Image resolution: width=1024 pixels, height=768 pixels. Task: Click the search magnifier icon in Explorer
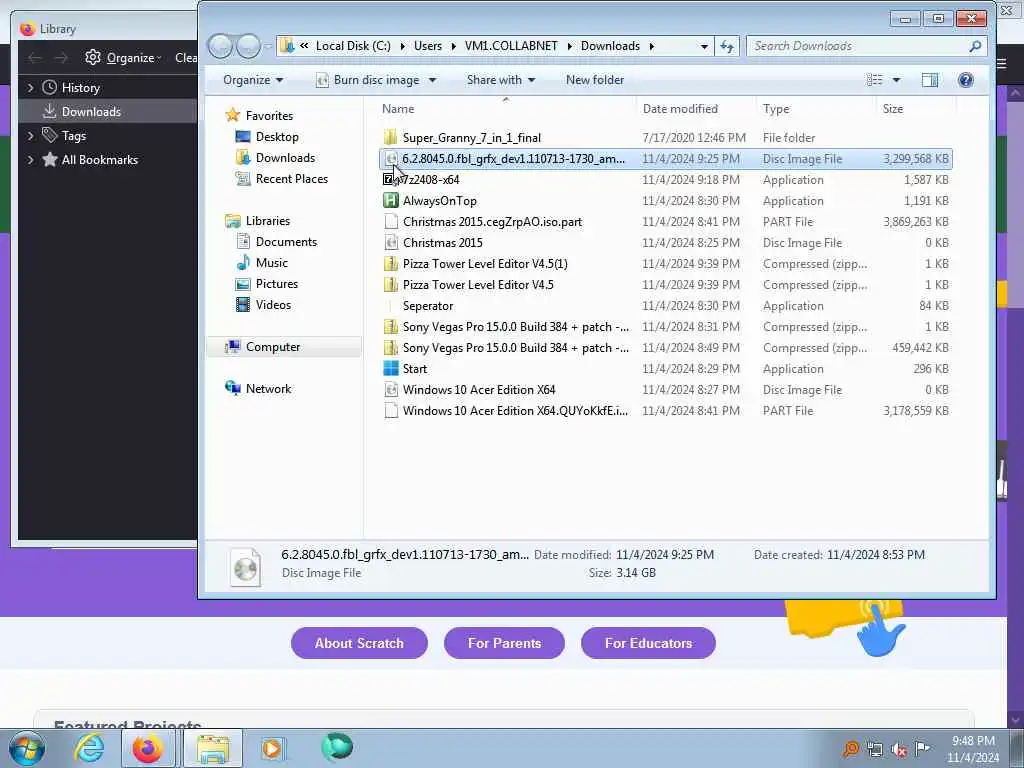975,46
